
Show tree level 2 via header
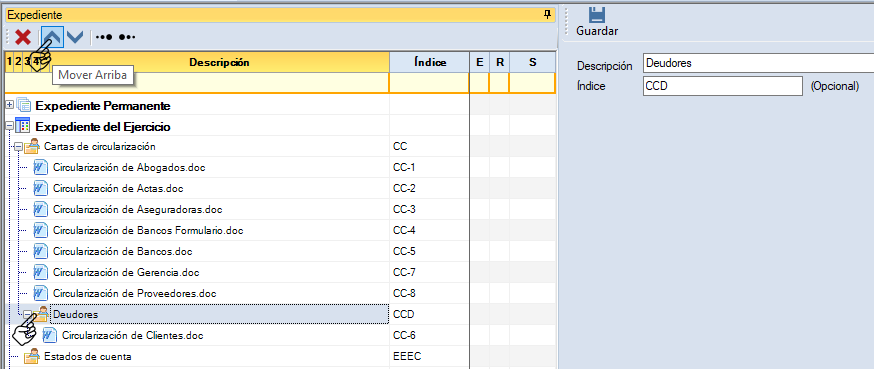(18, 62)
